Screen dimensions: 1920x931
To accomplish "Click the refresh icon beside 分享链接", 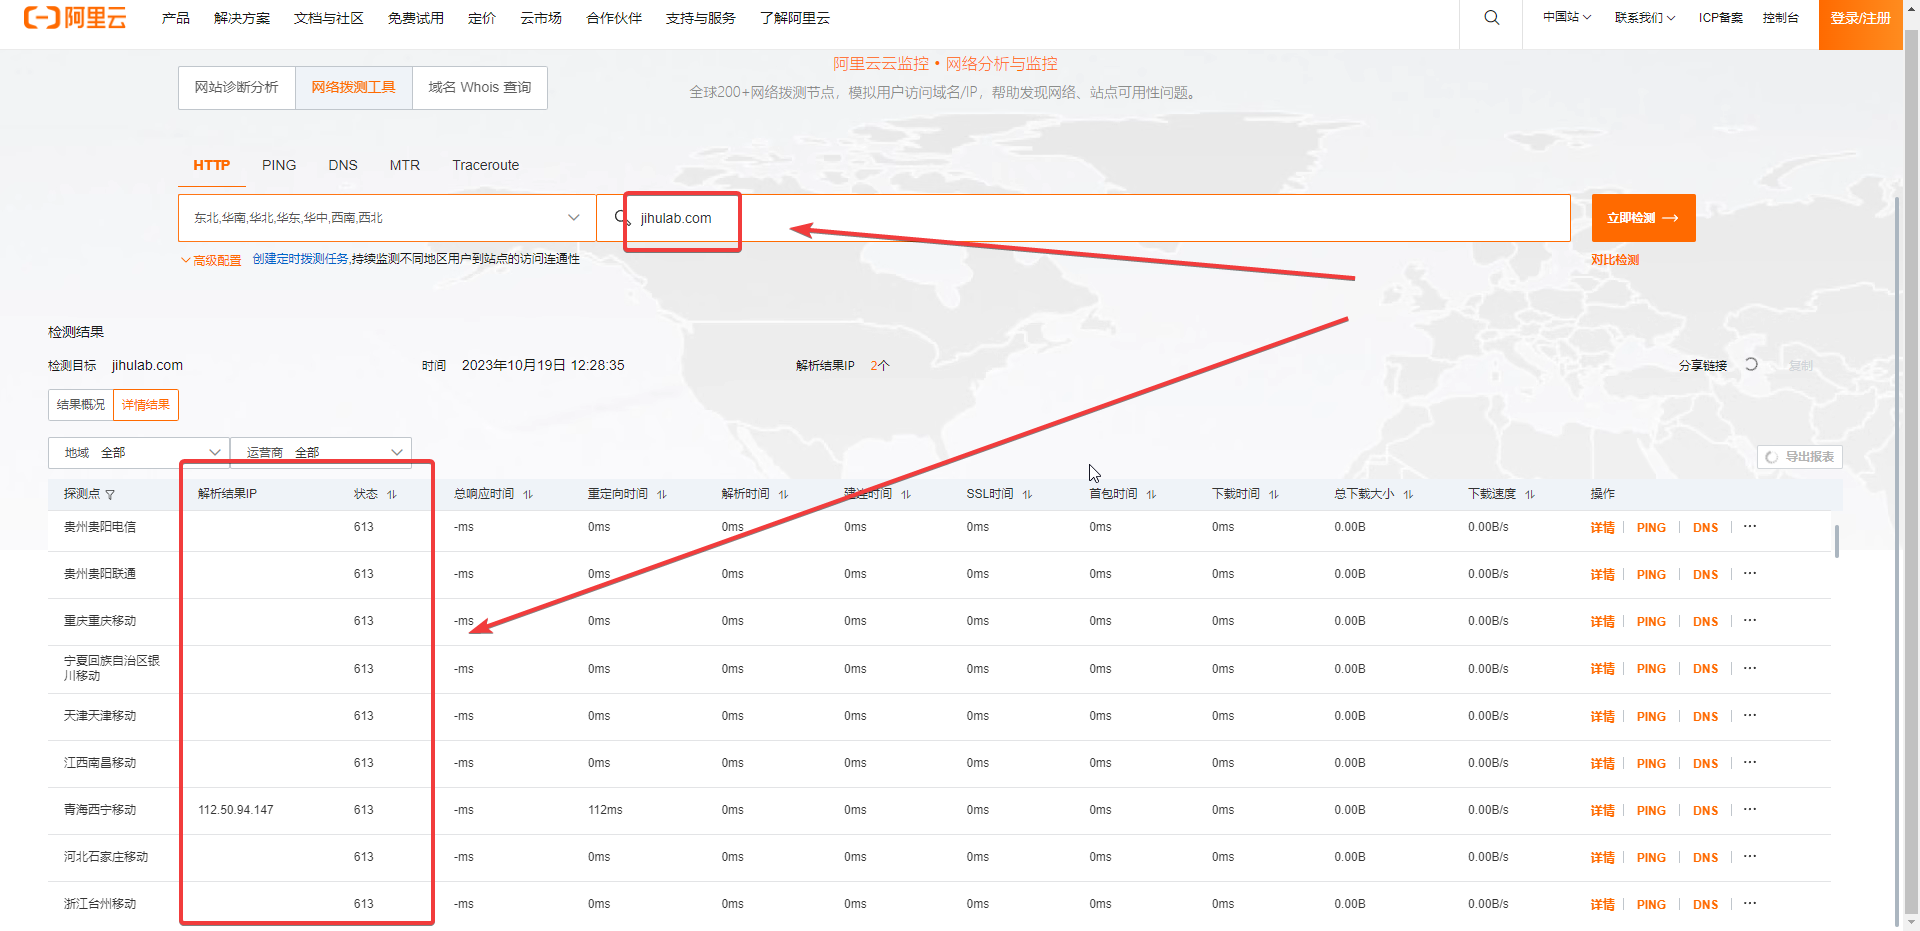I will [x=1751, y=365].
